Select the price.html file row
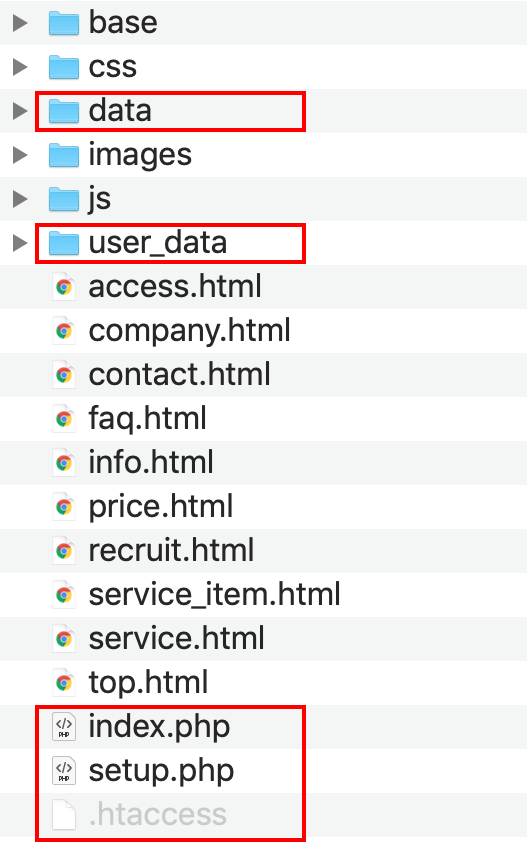This screenshot has width=527, height=851. 263,506
